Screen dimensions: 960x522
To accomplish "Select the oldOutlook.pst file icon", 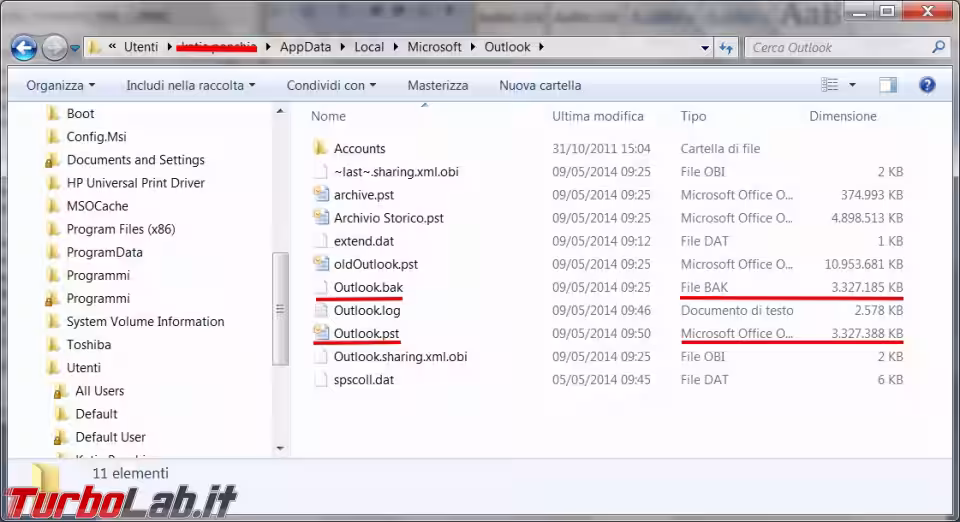I will coord(321,264).
